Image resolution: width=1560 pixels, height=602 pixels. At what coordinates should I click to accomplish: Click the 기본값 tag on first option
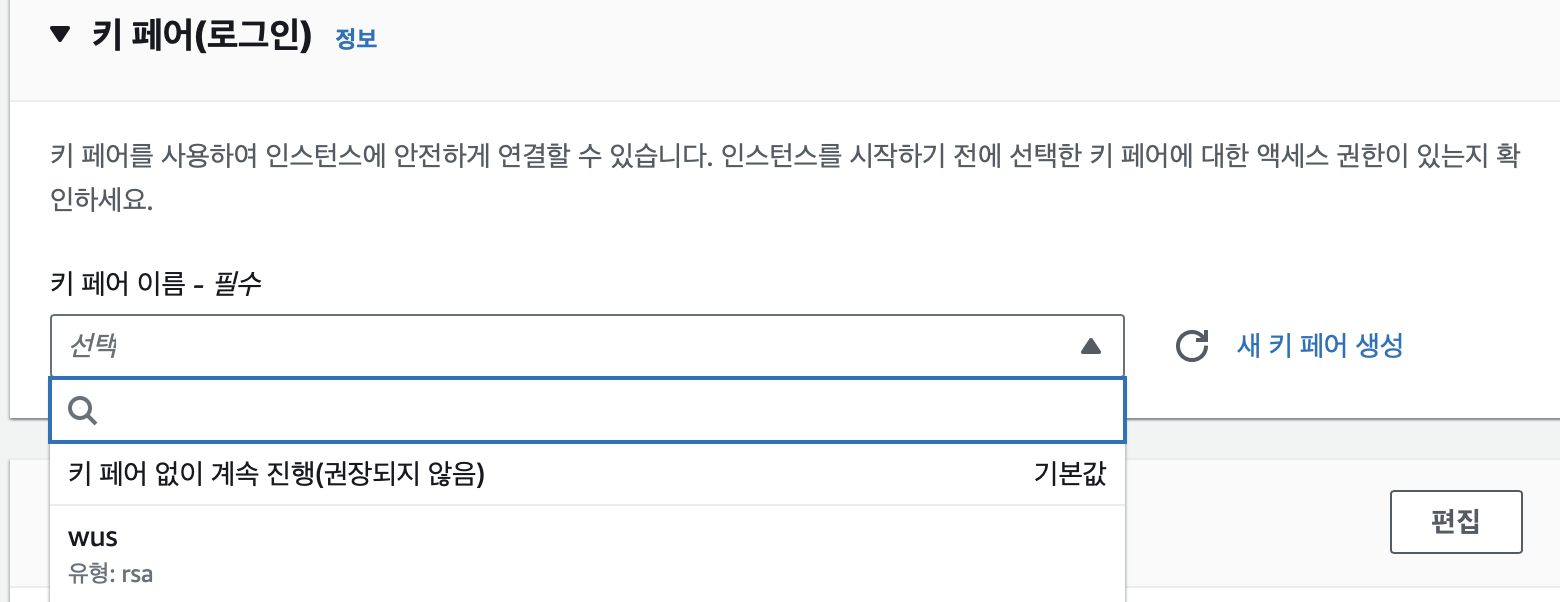1070,475
